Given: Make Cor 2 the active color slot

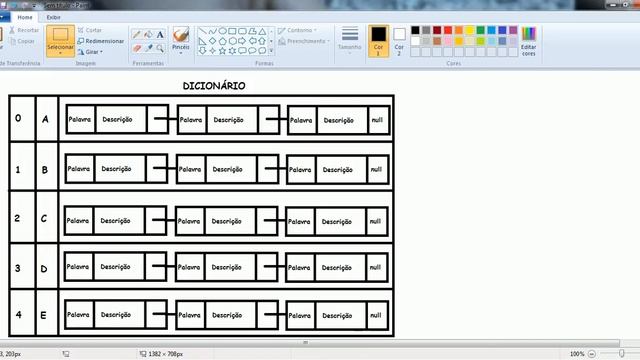Looking at the screenshot, I should (x=399, y=41).
